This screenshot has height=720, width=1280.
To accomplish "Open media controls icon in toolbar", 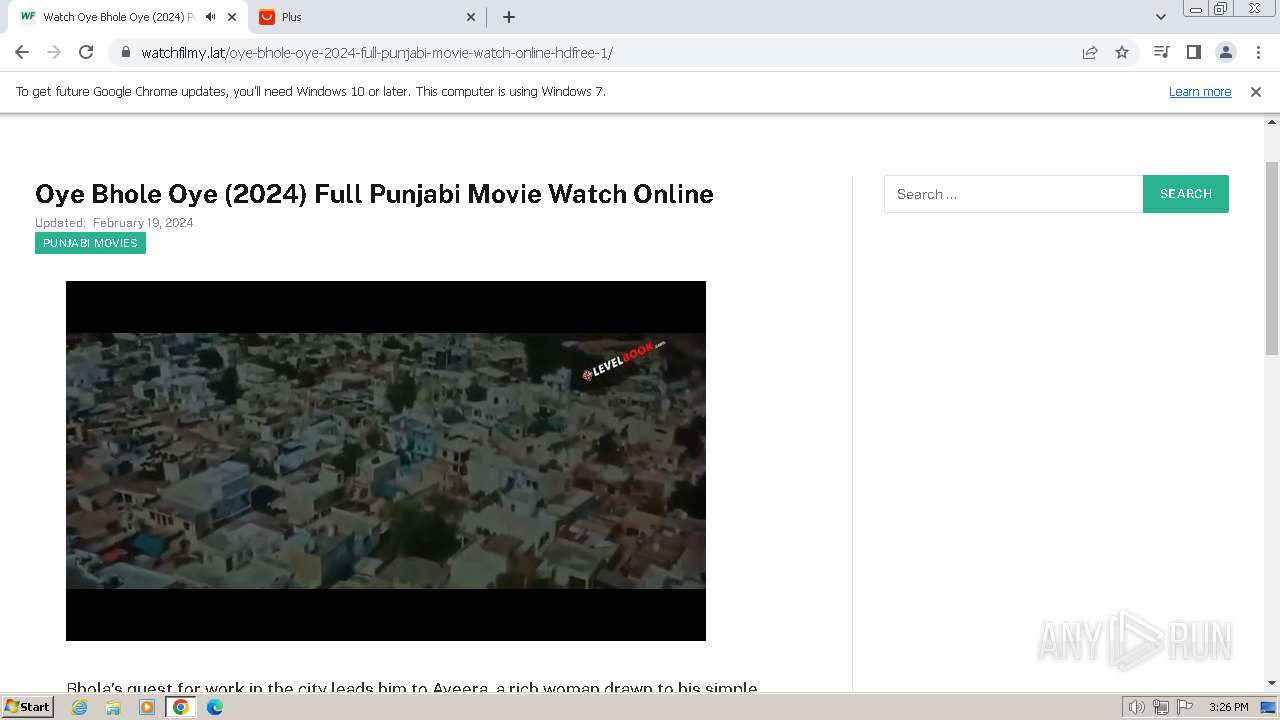I will pos(1161,52).
